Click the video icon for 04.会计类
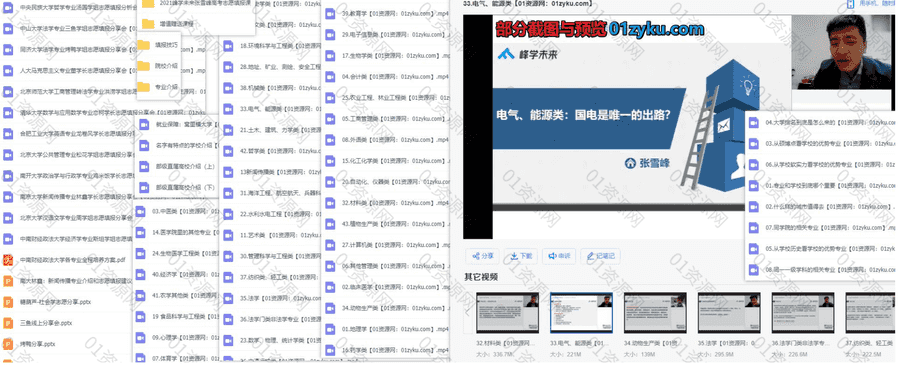Screen dimensions: 900x368 pos(329,76)
